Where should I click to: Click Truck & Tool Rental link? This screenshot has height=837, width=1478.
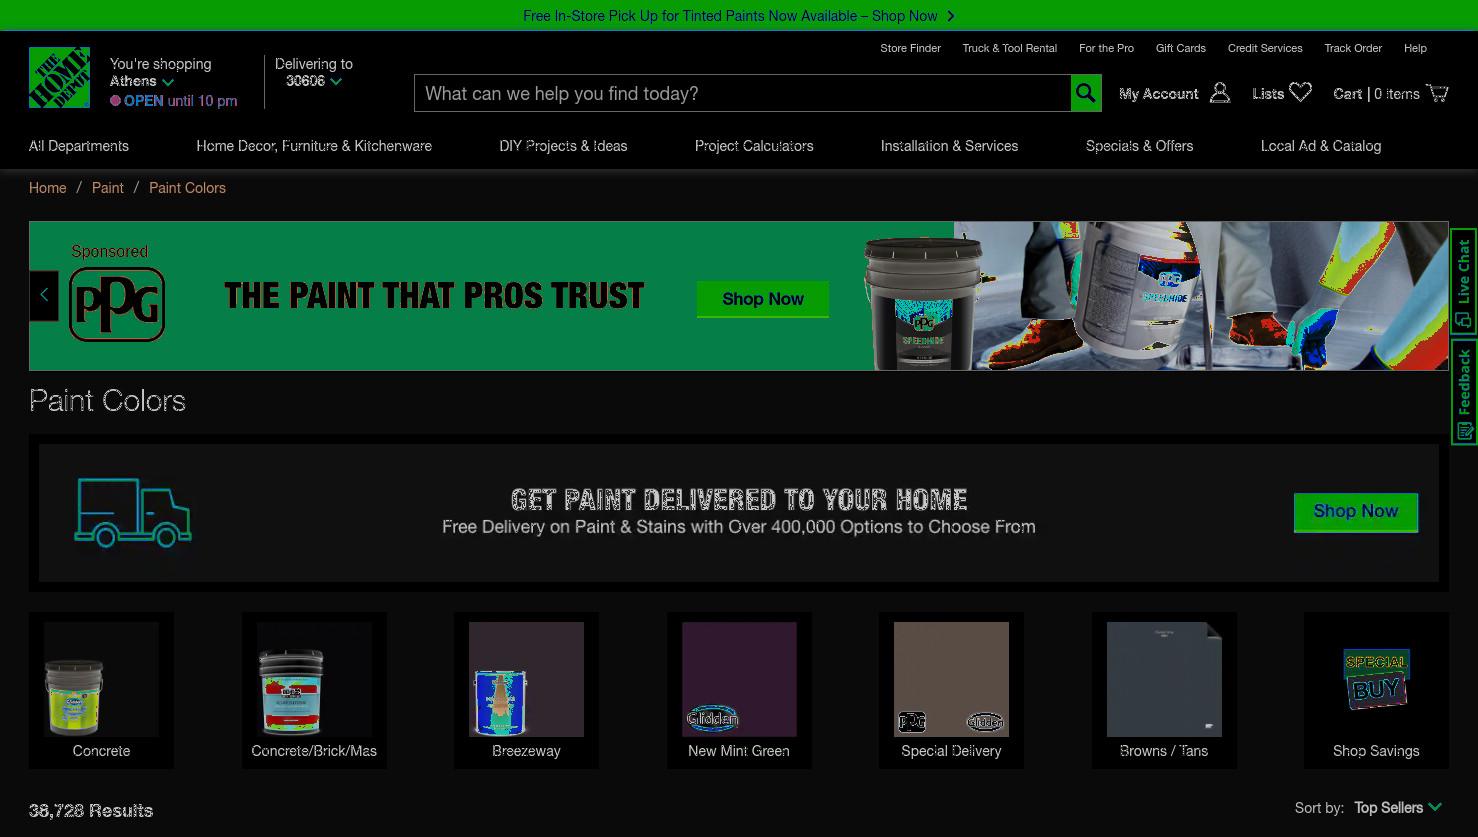[x=1009, y=48]
